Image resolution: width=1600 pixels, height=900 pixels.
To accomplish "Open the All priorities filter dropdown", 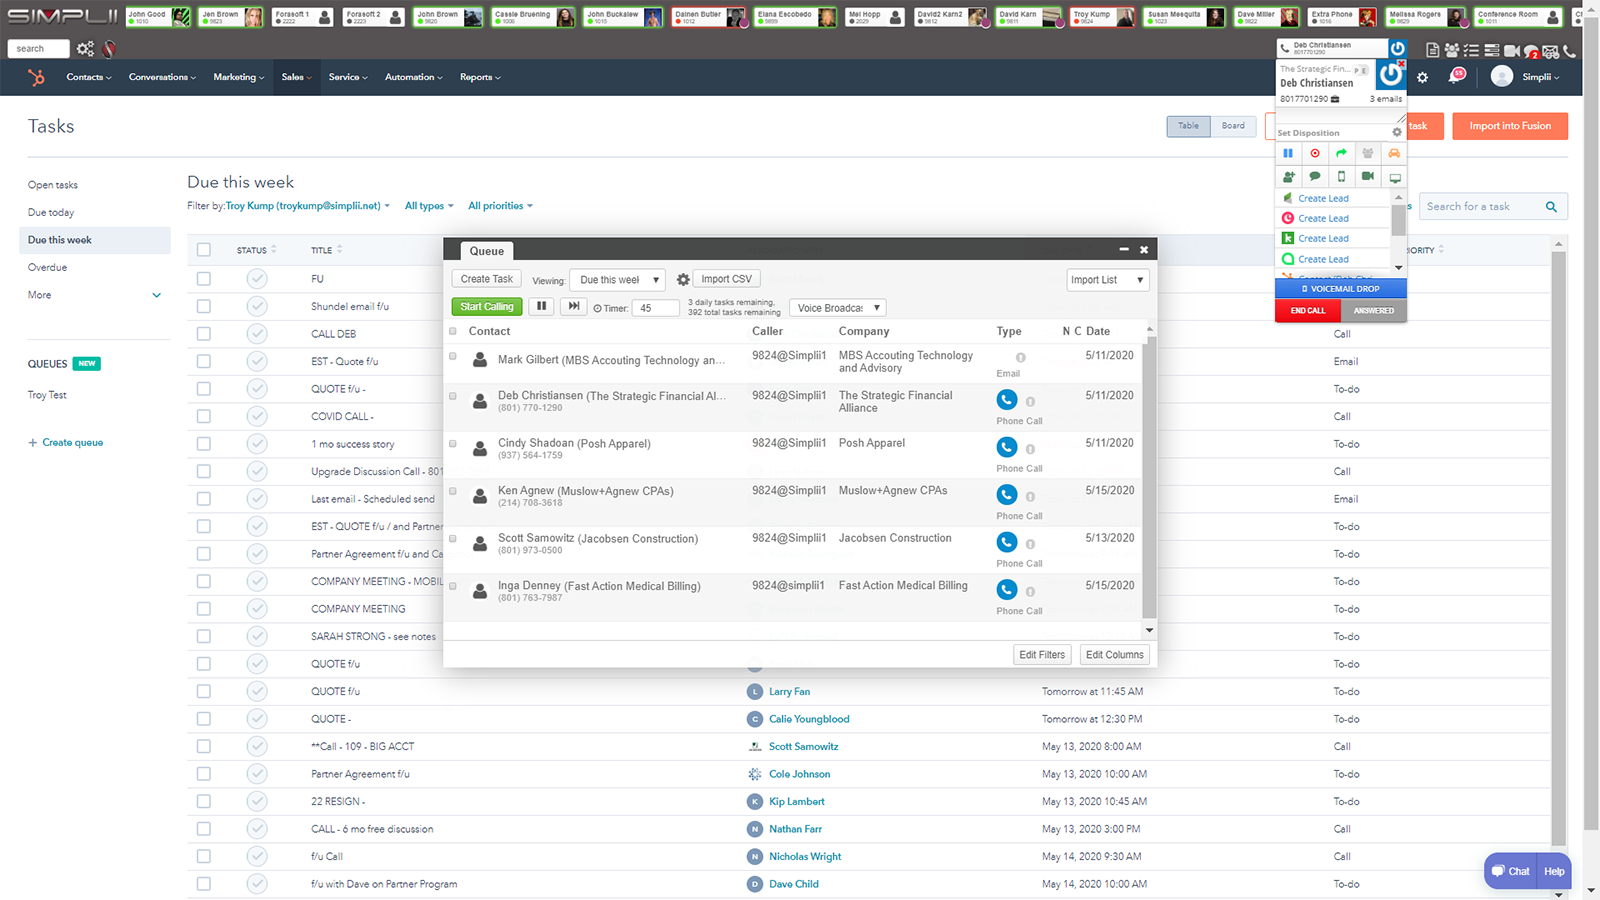I will click(x=500, y=206).
